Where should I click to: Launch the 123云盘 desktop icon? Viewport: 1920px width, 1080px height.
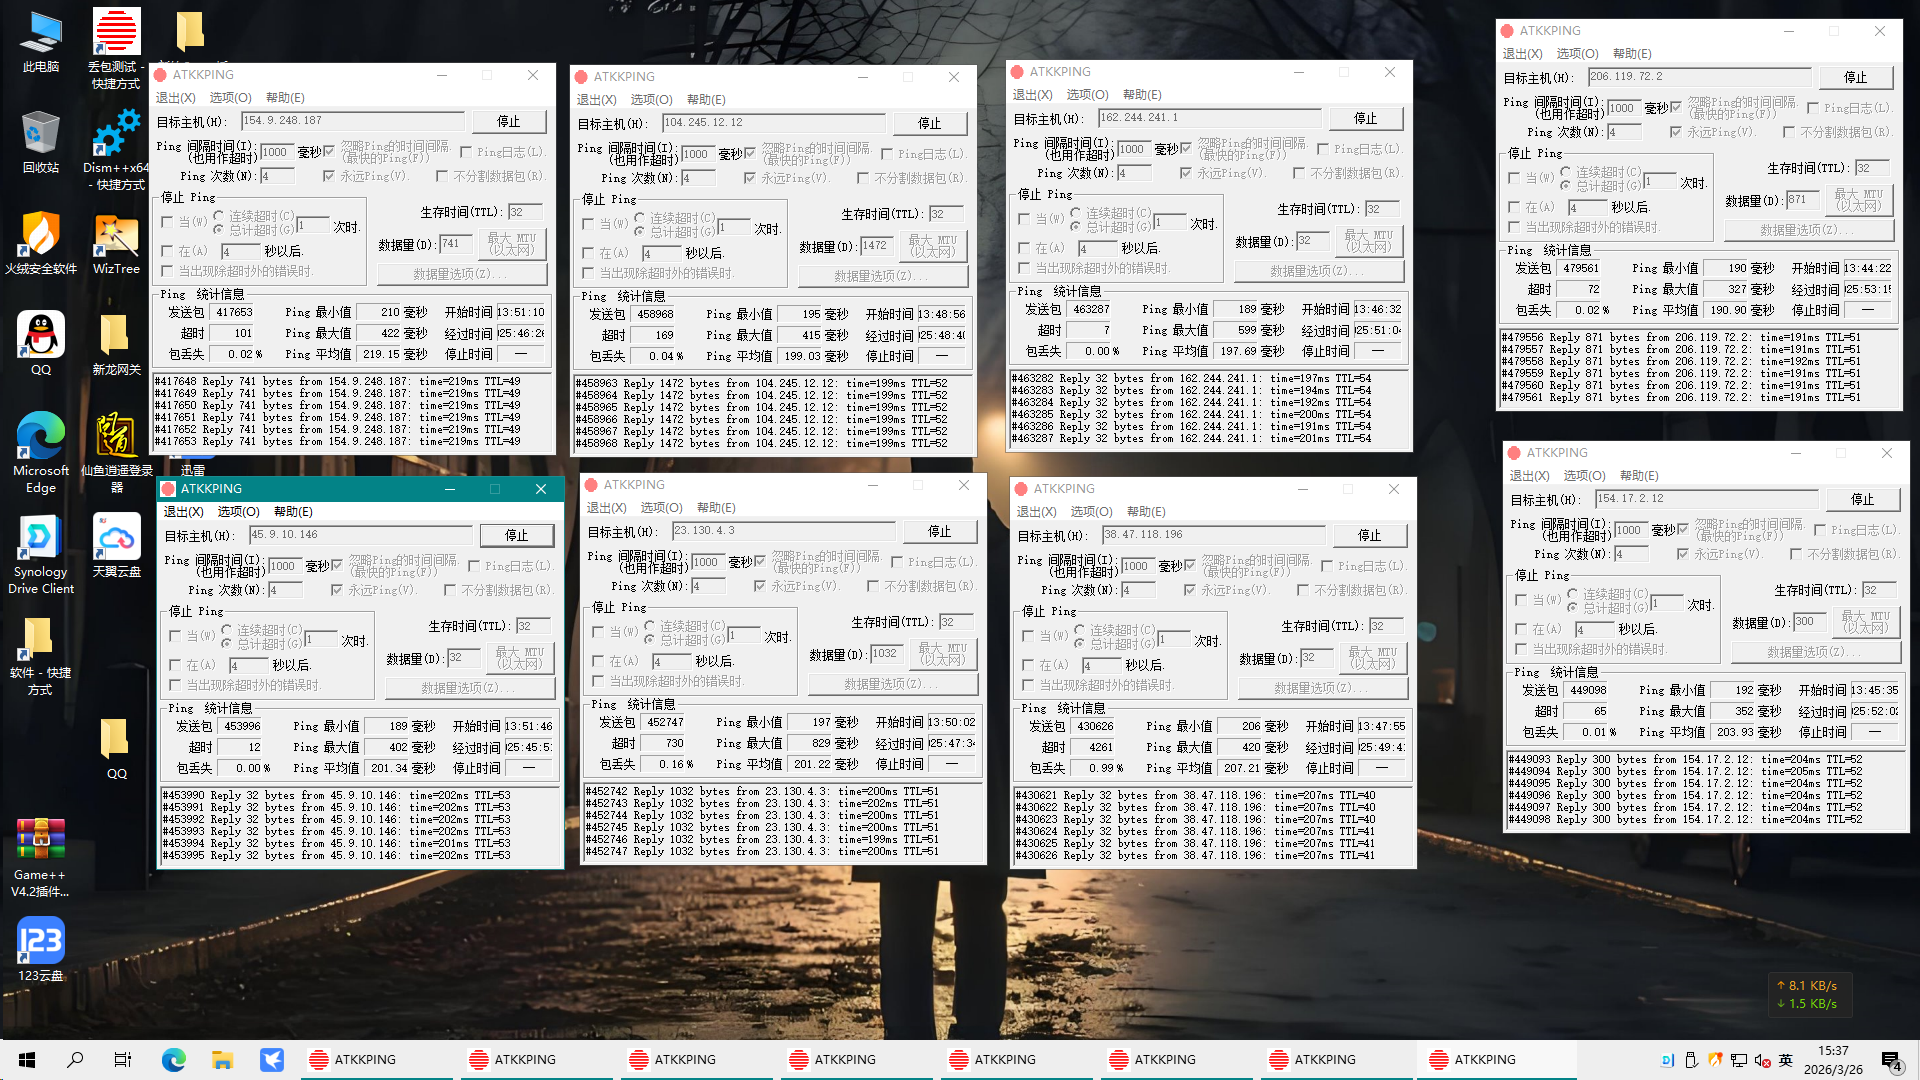[x=41, y=949]
